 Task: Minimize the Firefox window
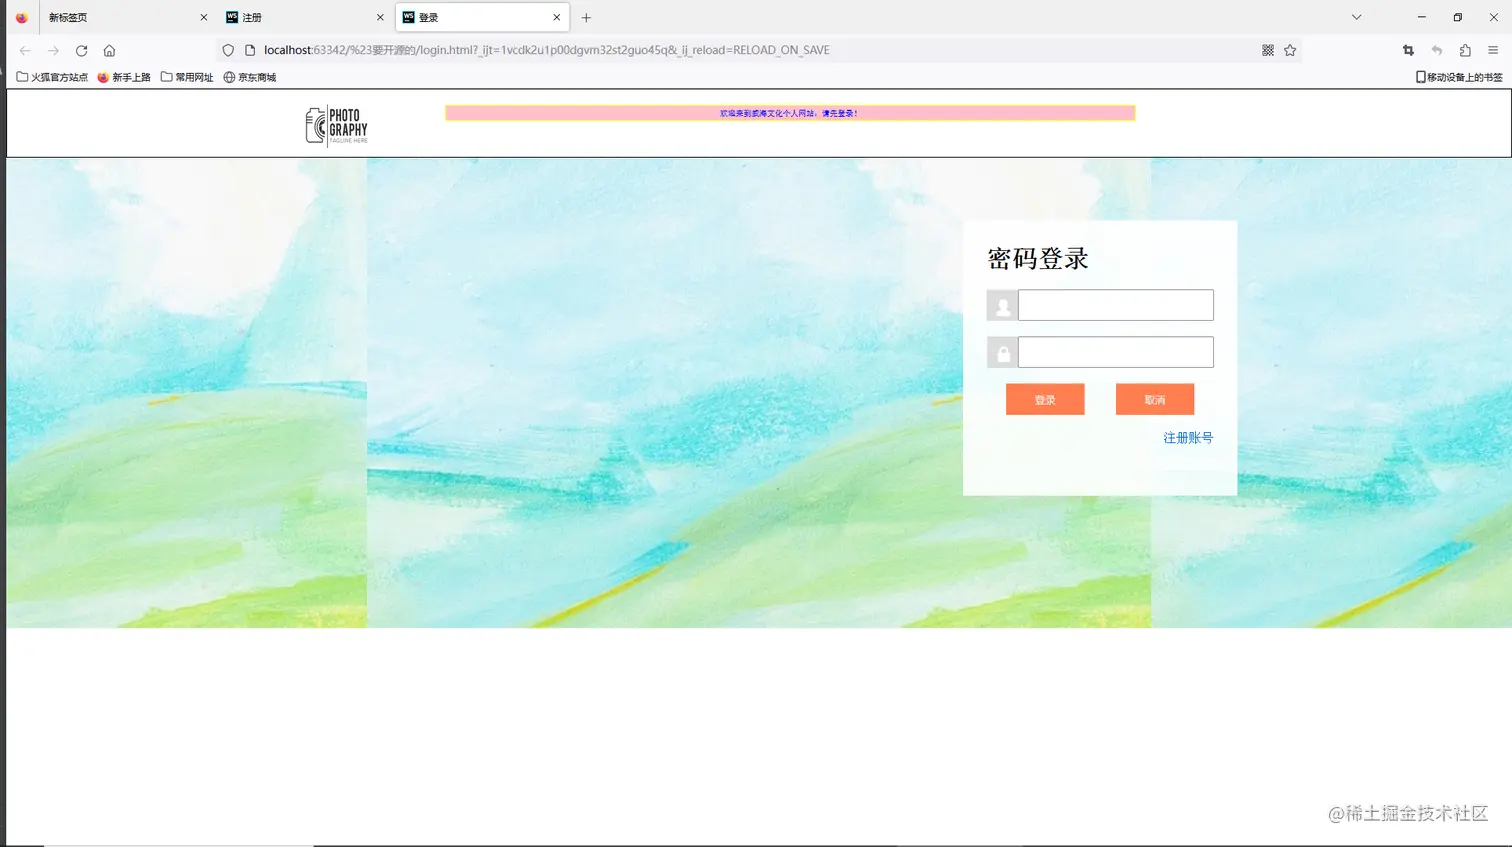click(x=1421, y=17)
